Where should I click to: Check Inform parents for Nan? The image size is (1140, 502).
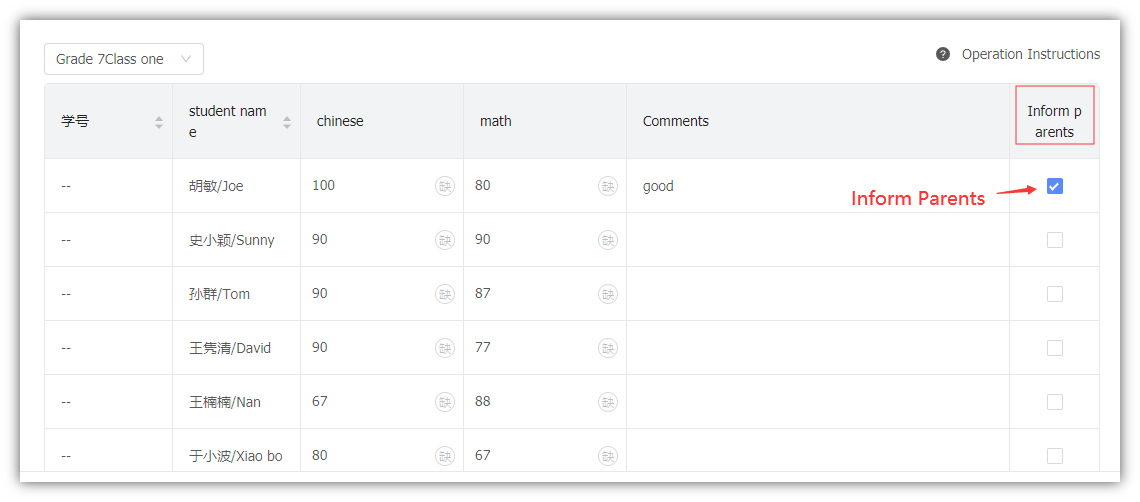[1054, 402]
